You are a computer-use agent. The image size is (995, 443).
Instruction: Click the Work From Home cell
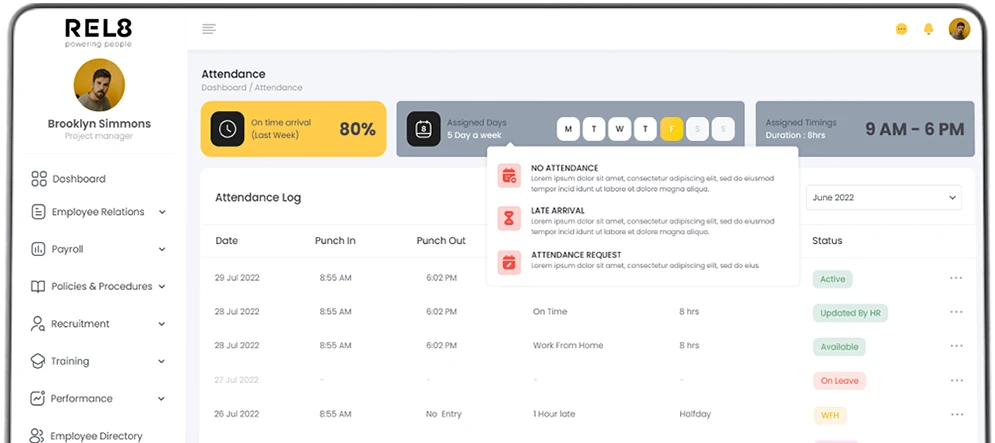pos(568,345)
